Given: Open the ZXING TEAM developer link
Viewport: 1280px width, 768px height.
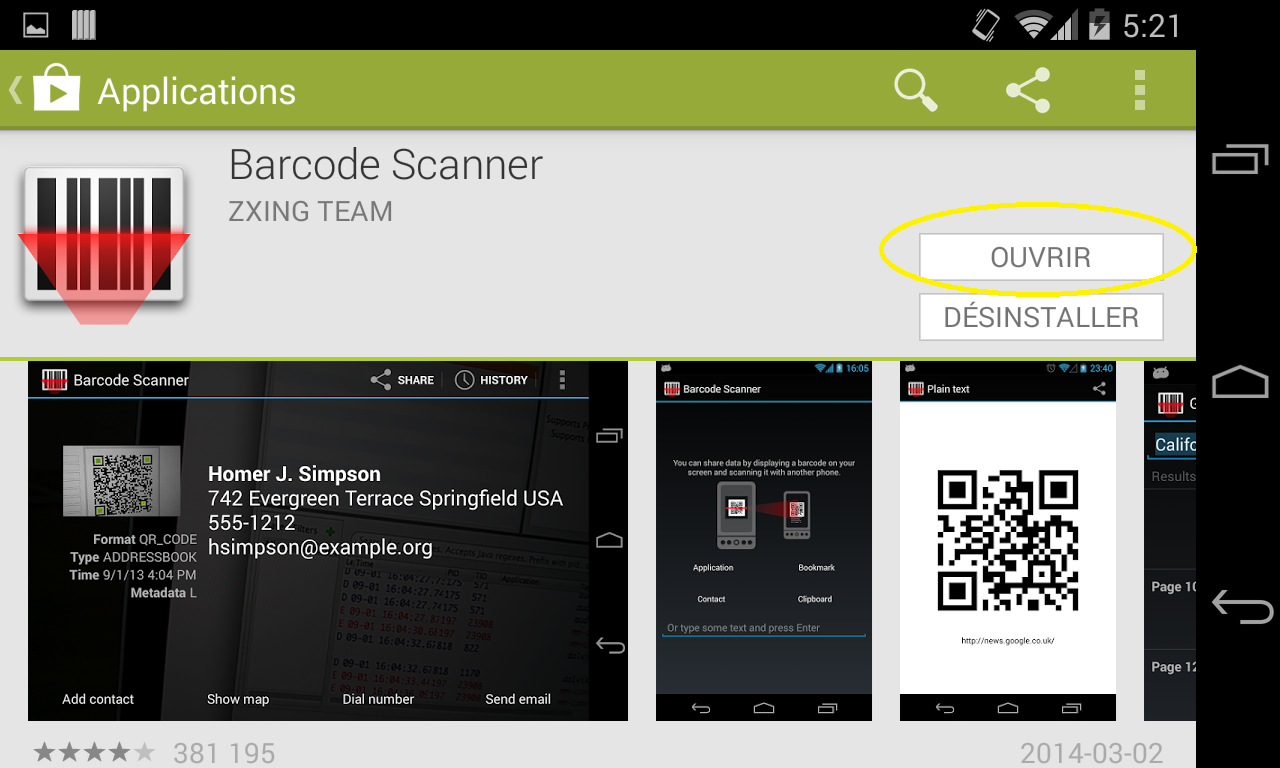Looking at the screenshot, I should [310, 212].
